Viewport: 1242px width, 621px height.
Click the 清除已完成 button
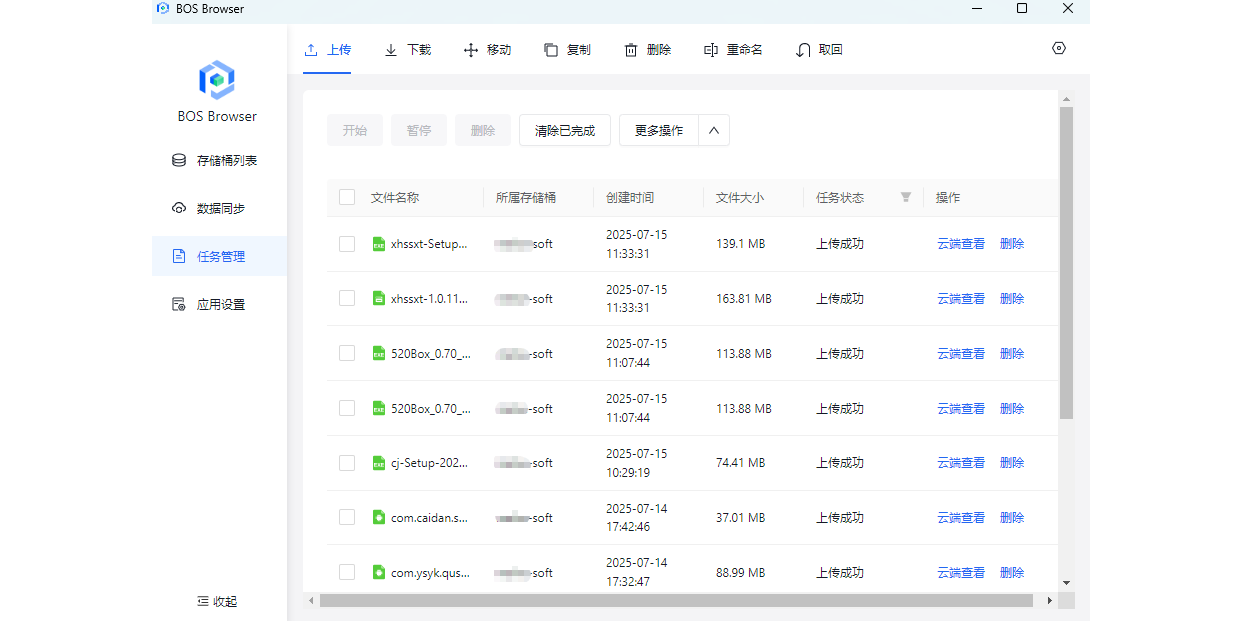tap(565, 131)
